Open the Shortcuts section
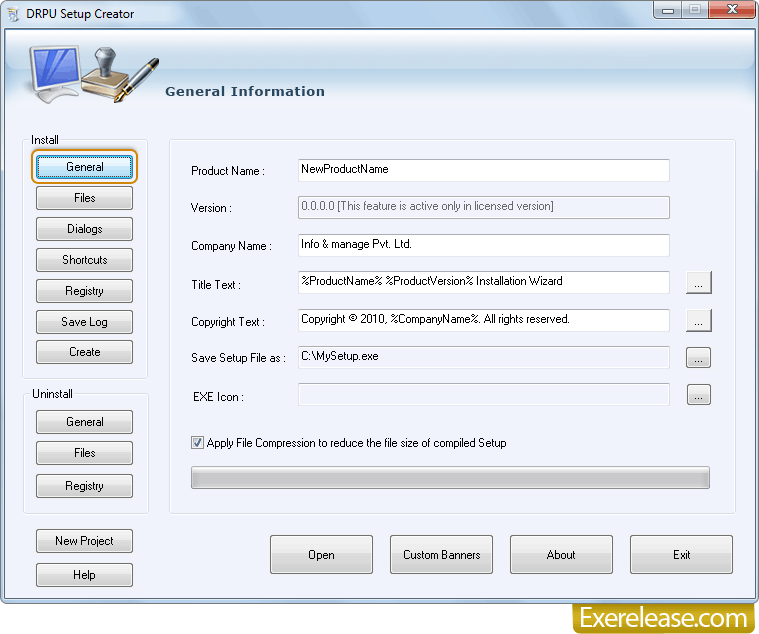This screenshot has height=634, width=759. 84,260
